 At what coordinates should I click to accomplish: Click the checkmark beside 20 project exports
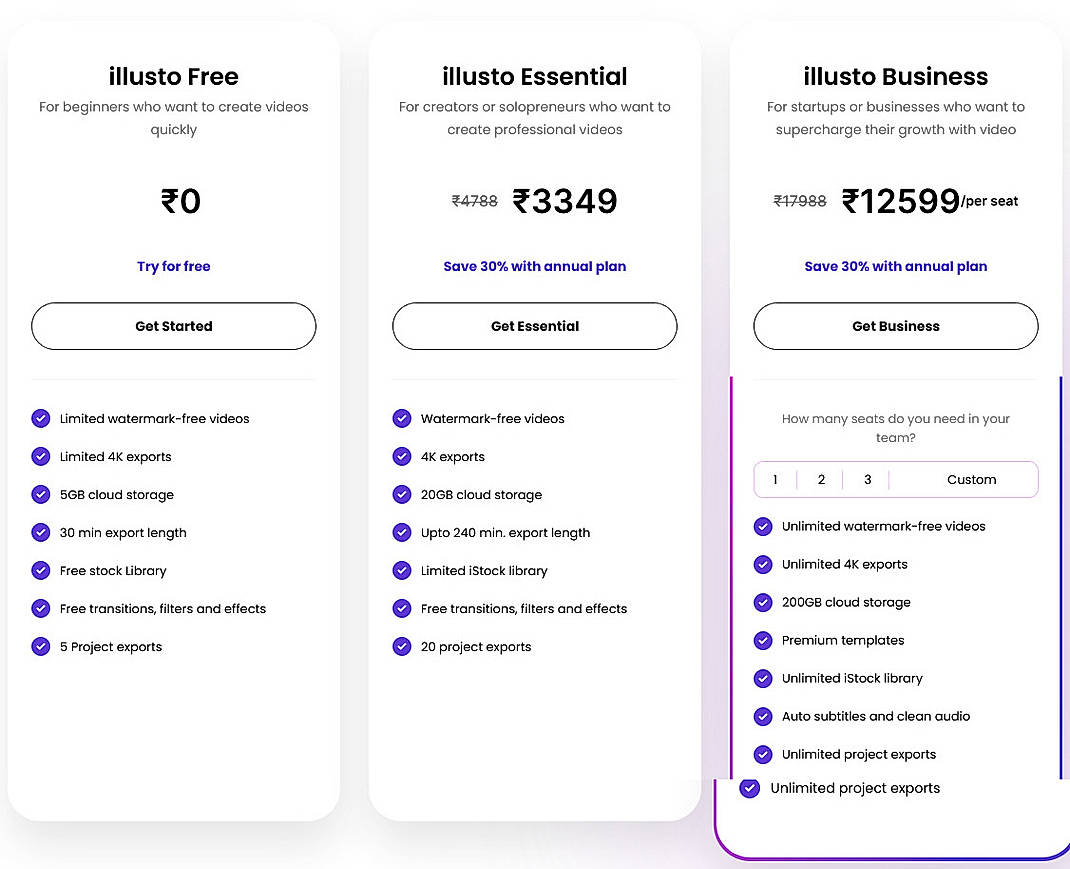(402, 646)
